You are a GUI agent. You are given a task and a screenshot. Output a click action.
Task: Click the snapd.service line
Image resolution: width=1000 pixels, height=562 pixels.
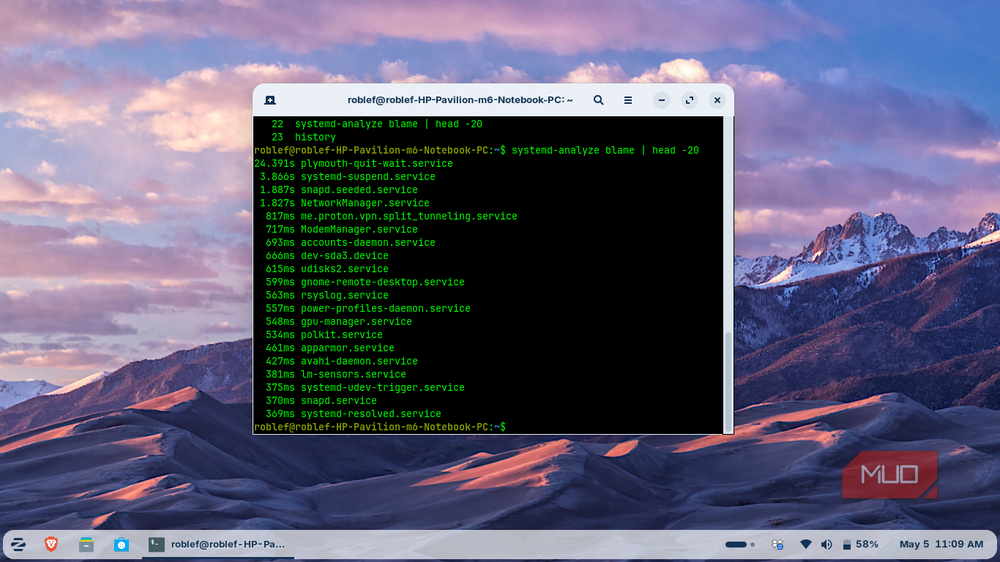click(x=321, y=401)
